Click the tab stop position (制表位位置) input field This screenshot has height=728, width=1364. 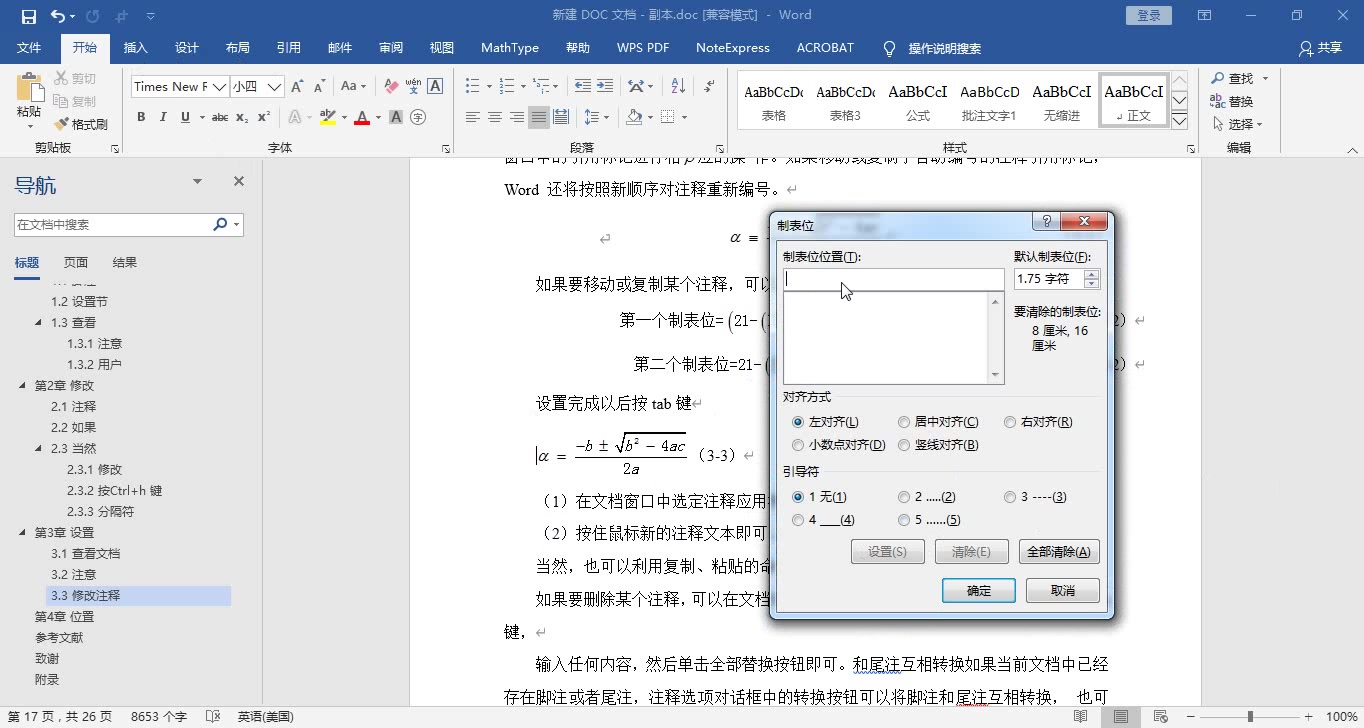point(893,280)
